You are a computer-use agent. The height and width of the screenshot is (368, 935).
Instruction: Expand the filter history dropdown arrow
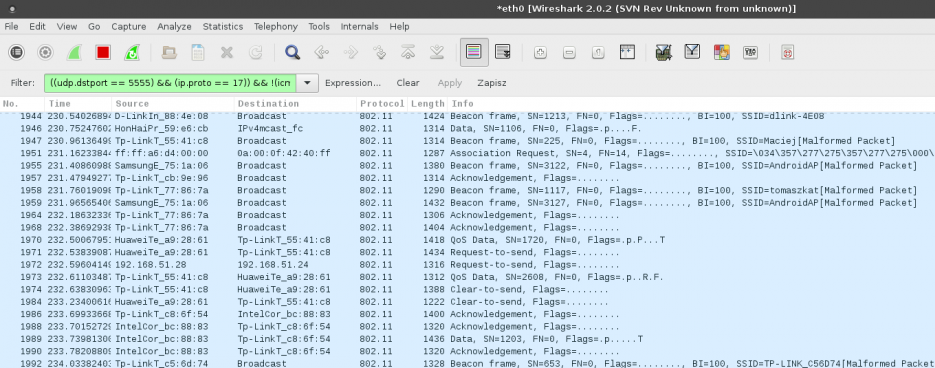coord(307,83)
